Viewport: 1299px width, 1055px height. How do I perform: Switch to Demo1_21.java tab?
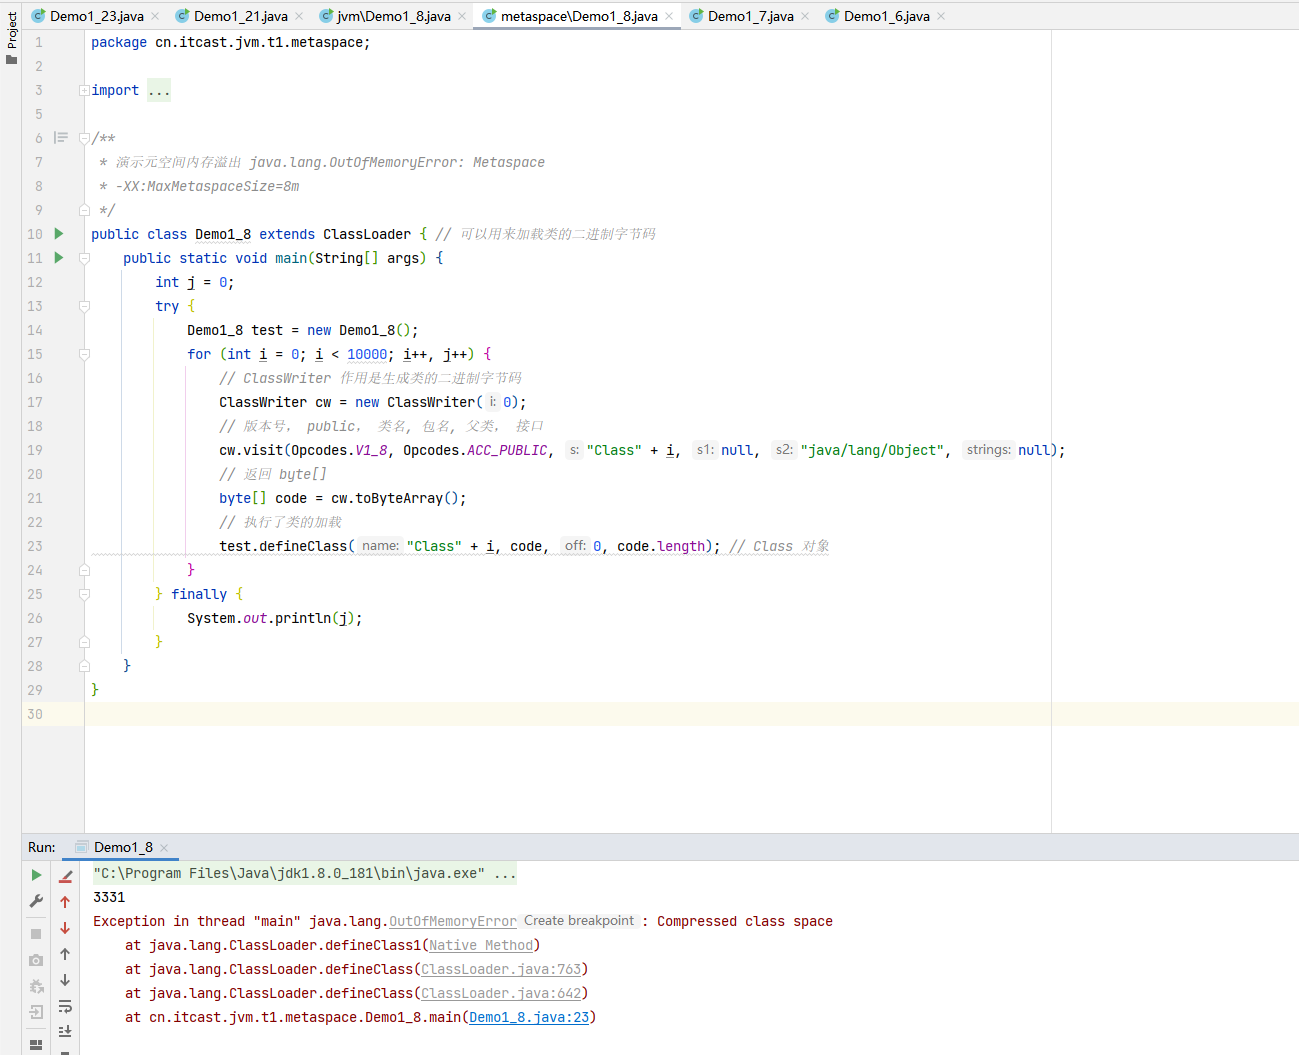(240, 16)
